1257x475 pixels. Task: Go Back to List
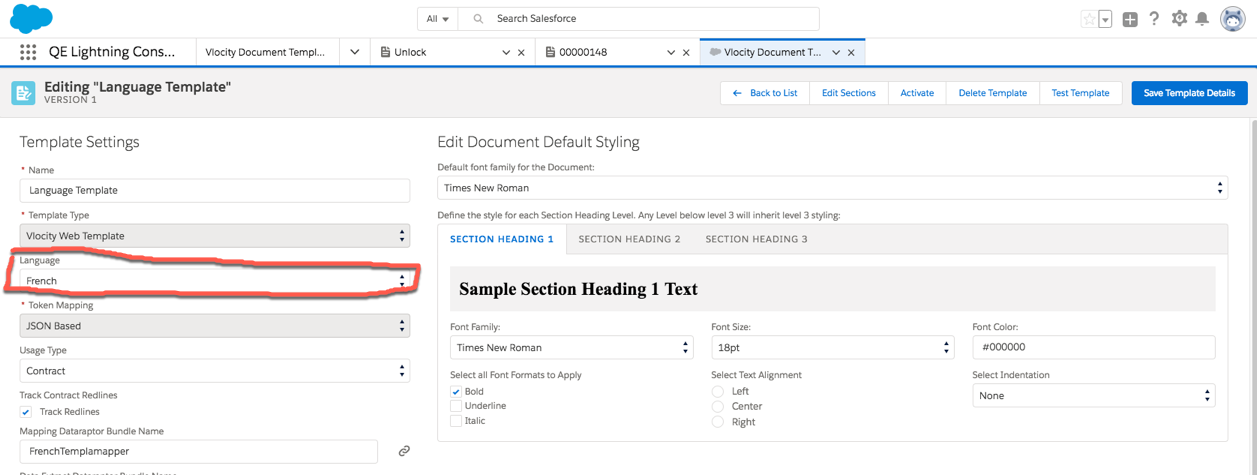tap(764, 93)
